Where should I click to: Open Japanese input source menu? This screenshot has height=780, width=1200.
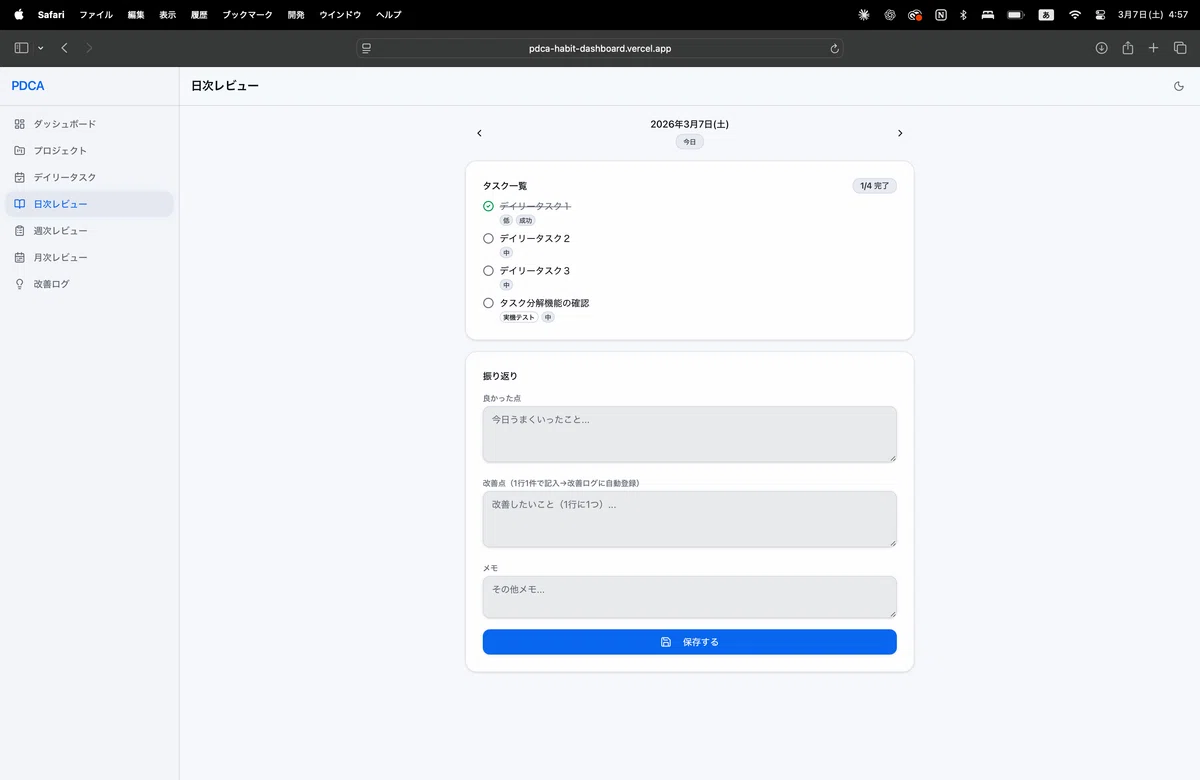pos(1046,15)
